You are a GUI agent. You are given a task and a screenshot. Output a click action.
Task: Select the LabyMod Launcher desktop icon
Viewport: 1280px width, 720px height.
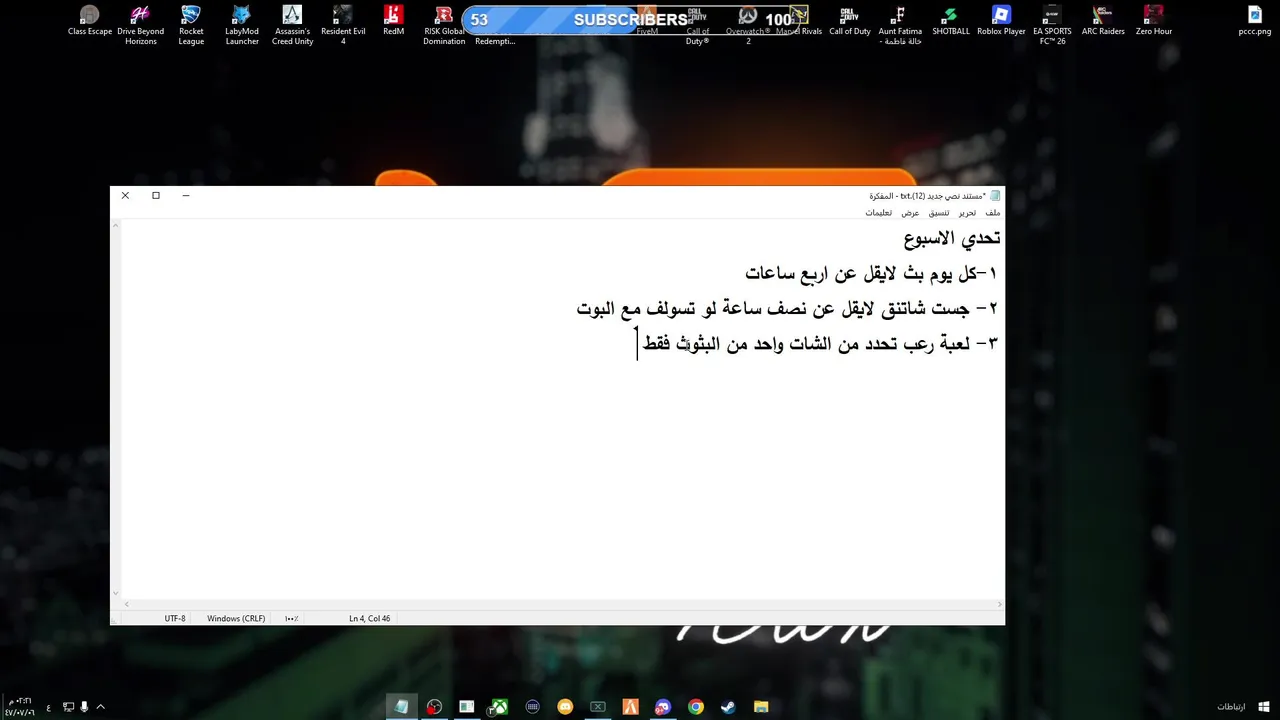[x=242, y=25]
